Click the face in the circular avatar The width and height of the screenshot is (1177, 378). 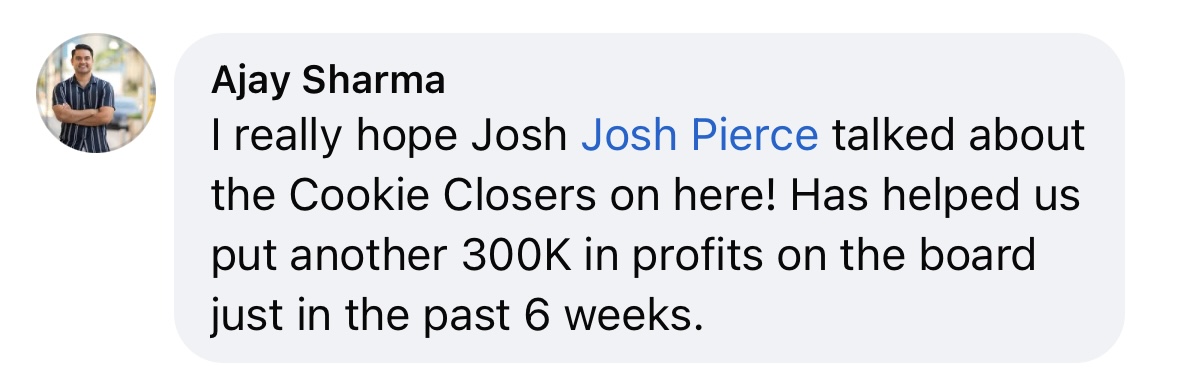pos(83,58)
